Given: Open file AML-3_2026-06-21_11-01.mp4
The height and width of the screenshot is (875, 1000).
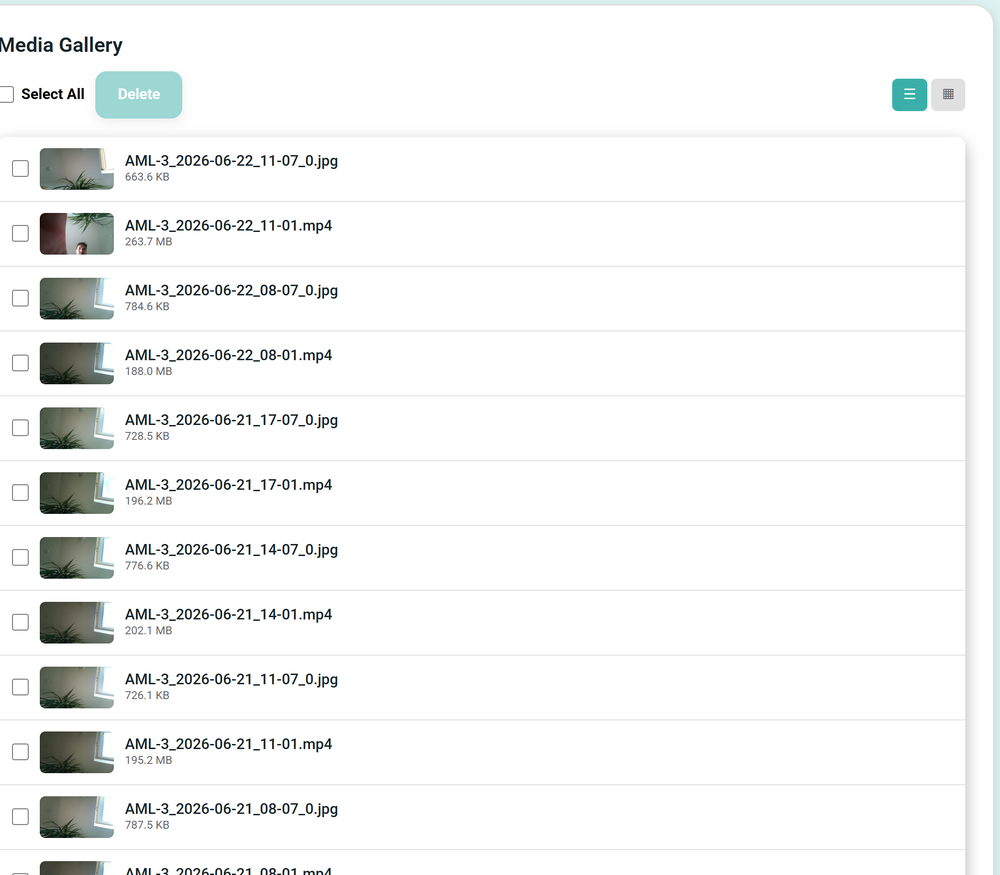Looking at the screenshot, I should click(x=228, y=744).
